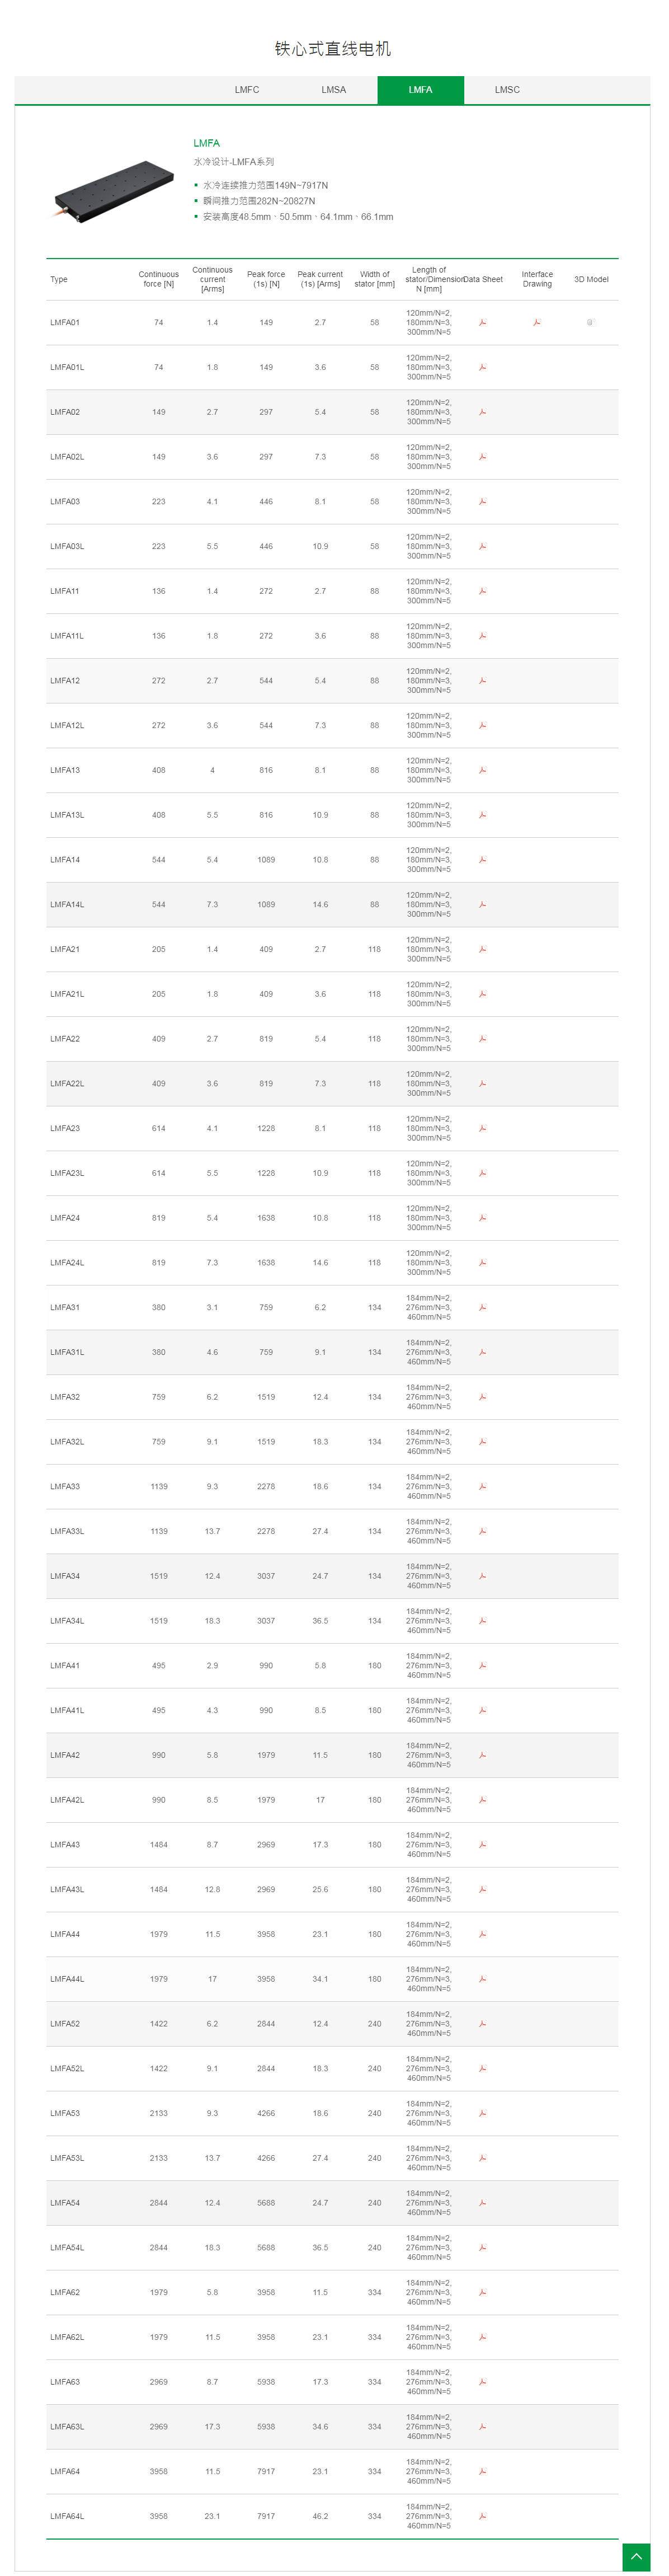Open the LMFA54 data sheet PDF icon
Screen dimensions: 669x2576
(x=482, y=2204)
